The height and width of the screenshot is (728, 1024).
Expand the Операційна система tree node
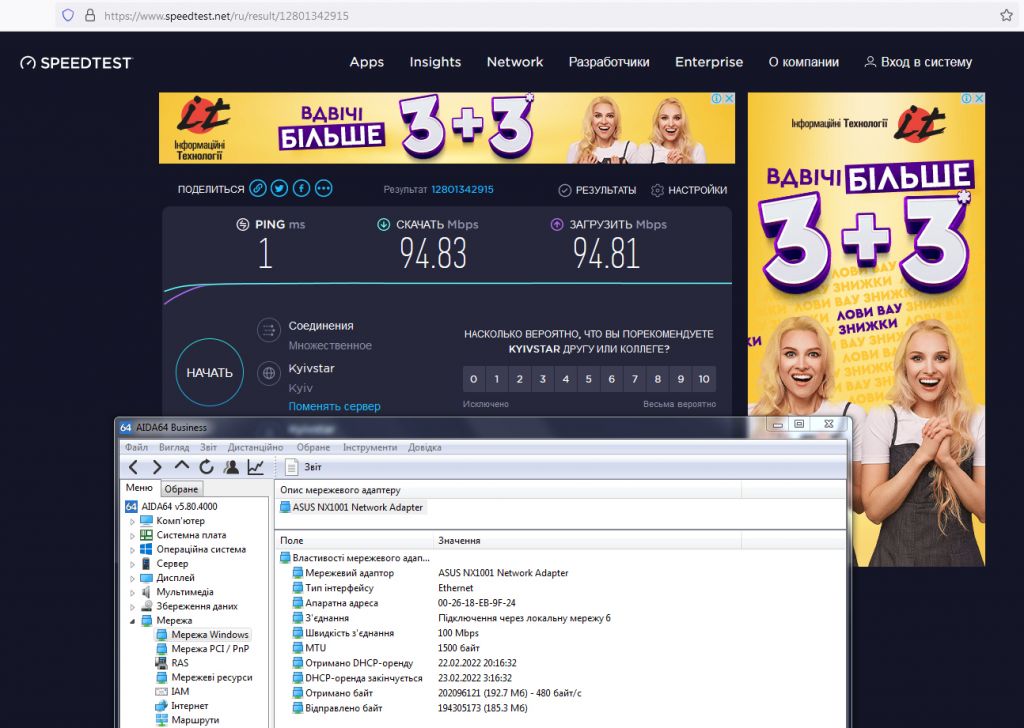pyautogui.click(x=132, y=550)
